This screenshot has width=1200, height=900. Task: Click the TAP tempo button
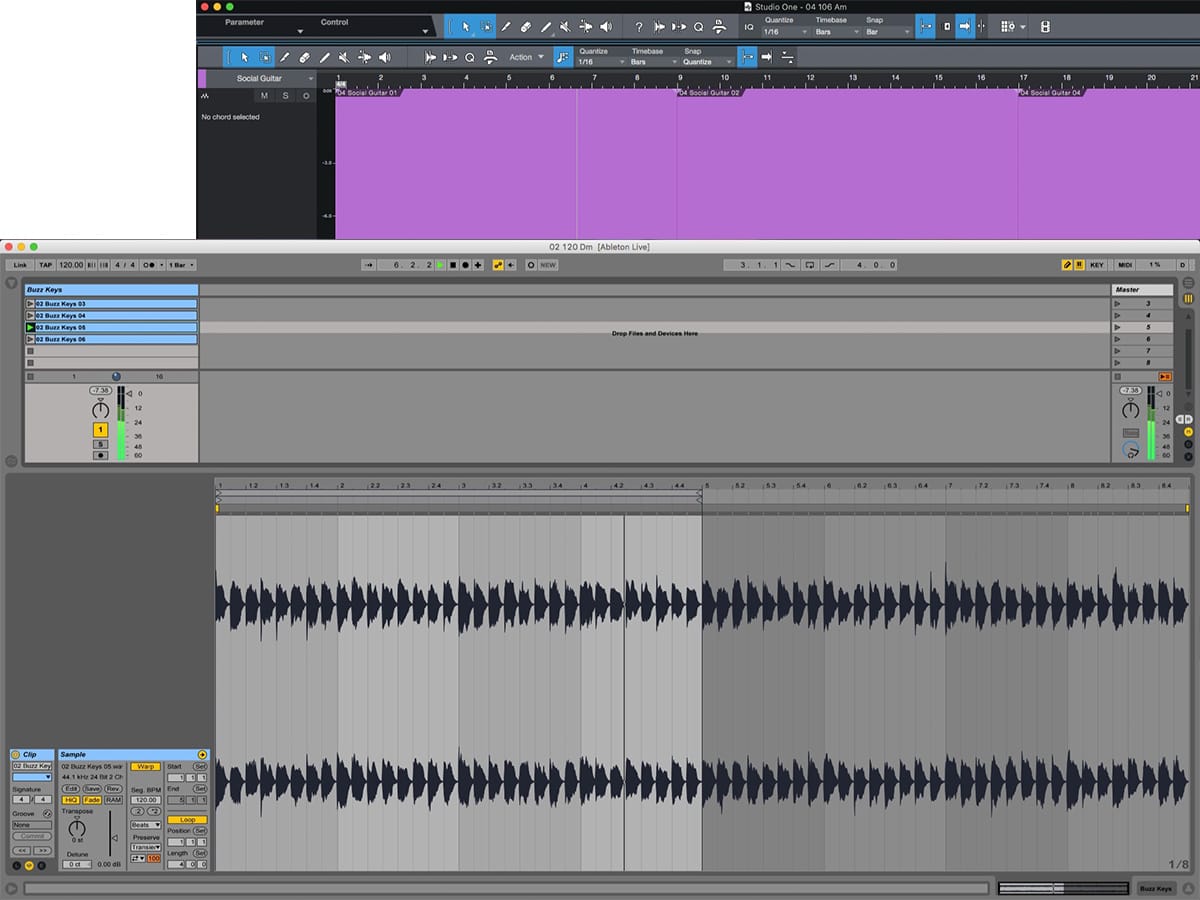pyautogui.click(x=45, y=265)
